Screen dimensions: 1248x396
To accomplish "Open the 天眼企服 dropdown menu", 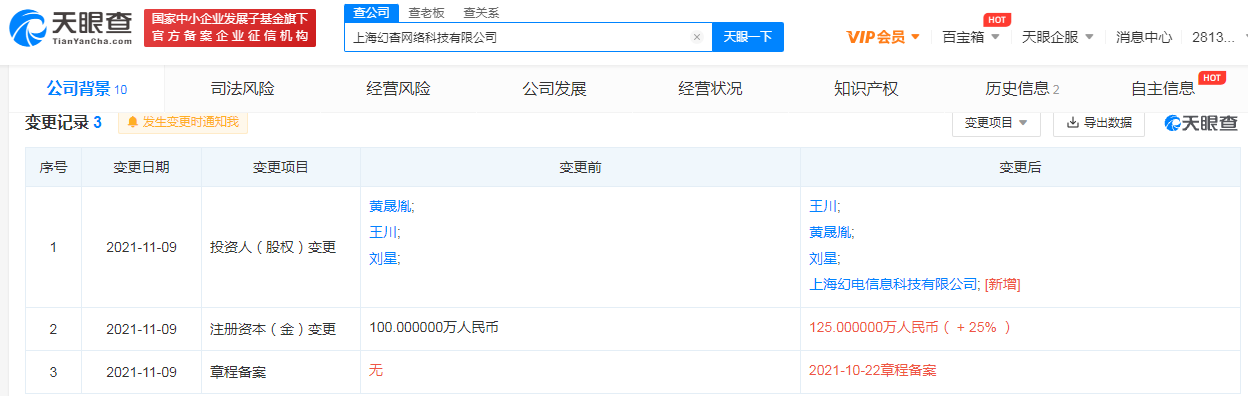I will click(x=1057, y=37).
